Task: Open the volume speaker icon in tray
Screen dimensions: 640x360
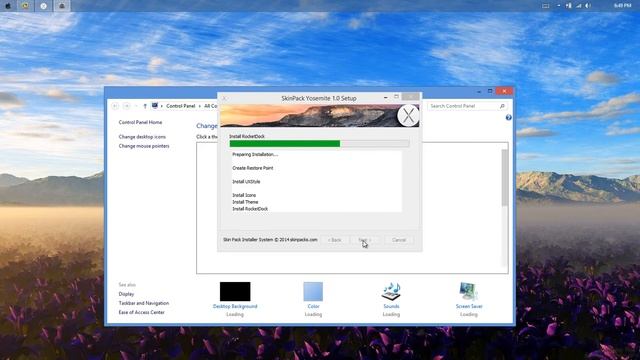Action: 588,6
